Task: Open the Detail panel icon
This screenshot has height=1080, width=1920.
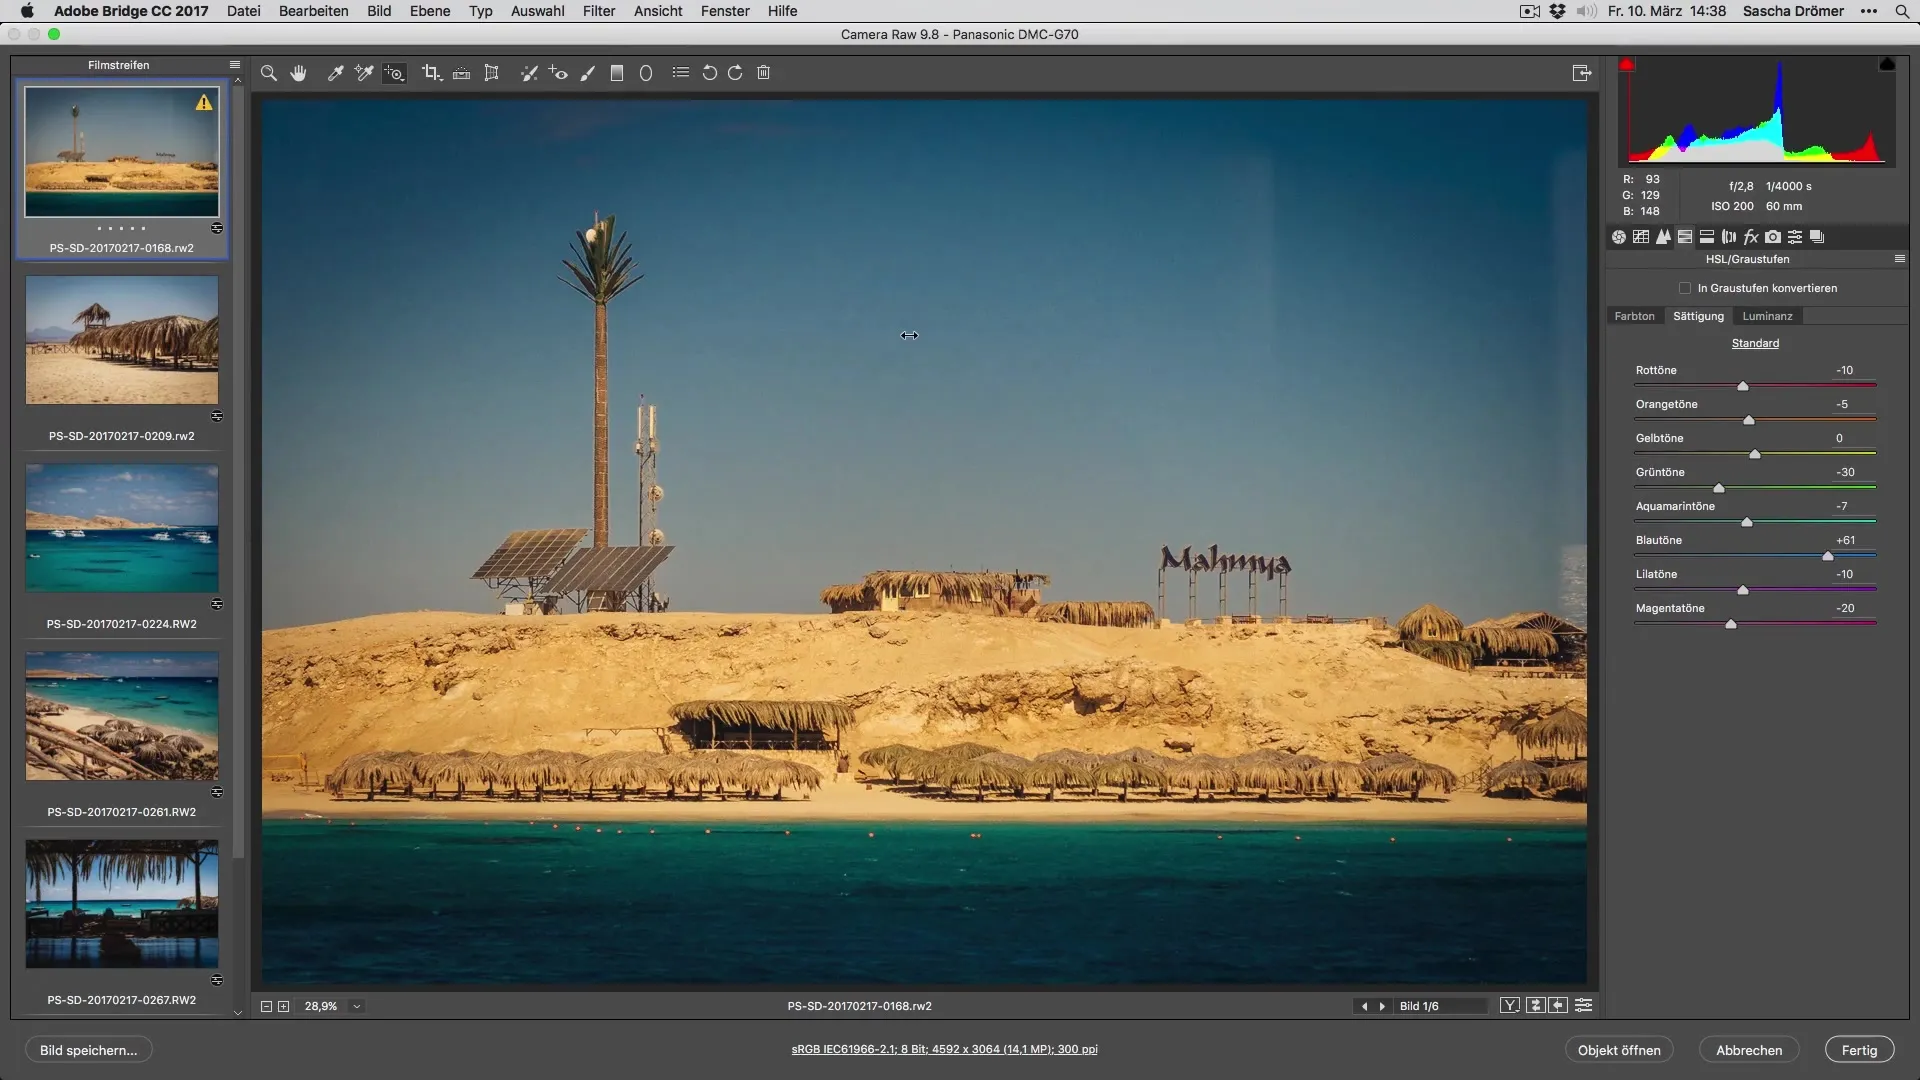Action: click(x=1663, y=237)
